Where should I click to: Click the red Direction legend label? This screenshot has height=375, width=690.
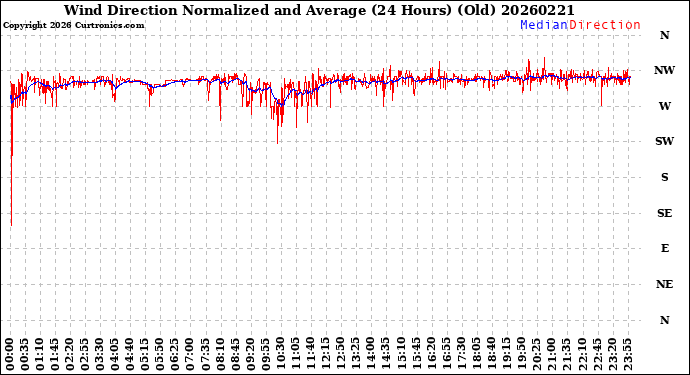[605, 25]
